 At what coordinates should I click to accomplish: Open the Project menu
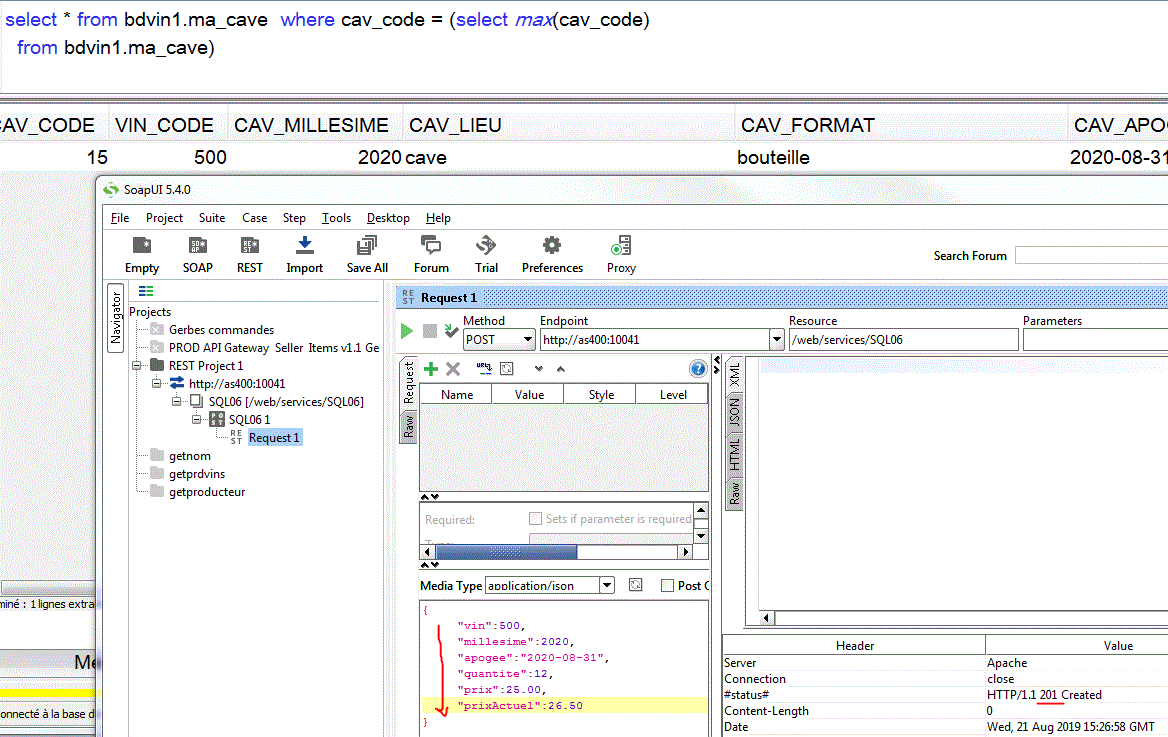pos(165,218)
